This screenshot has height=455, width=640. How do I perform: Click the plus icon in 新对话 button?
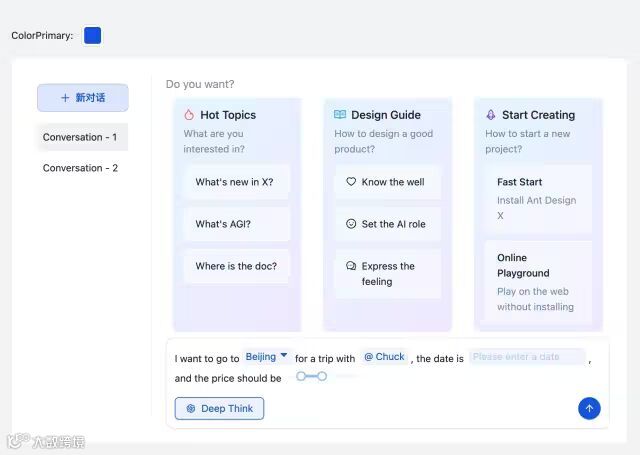coord(65,98)
